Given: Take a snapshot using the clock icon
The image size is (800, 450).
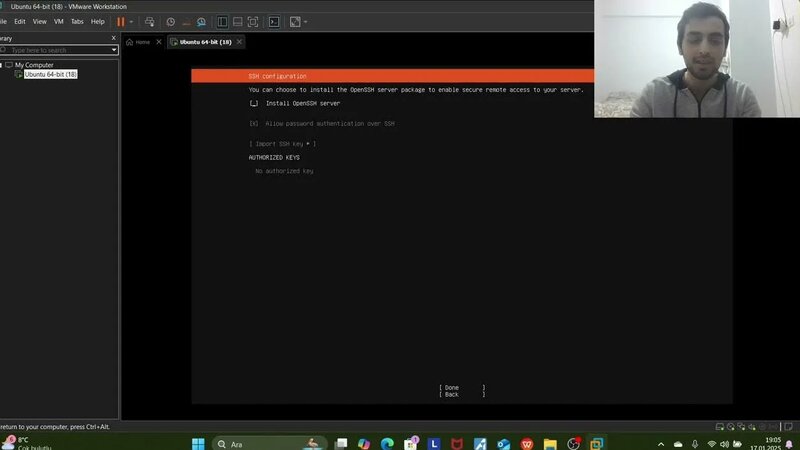Looking at the screenshot, I should (x=170, y=22).
